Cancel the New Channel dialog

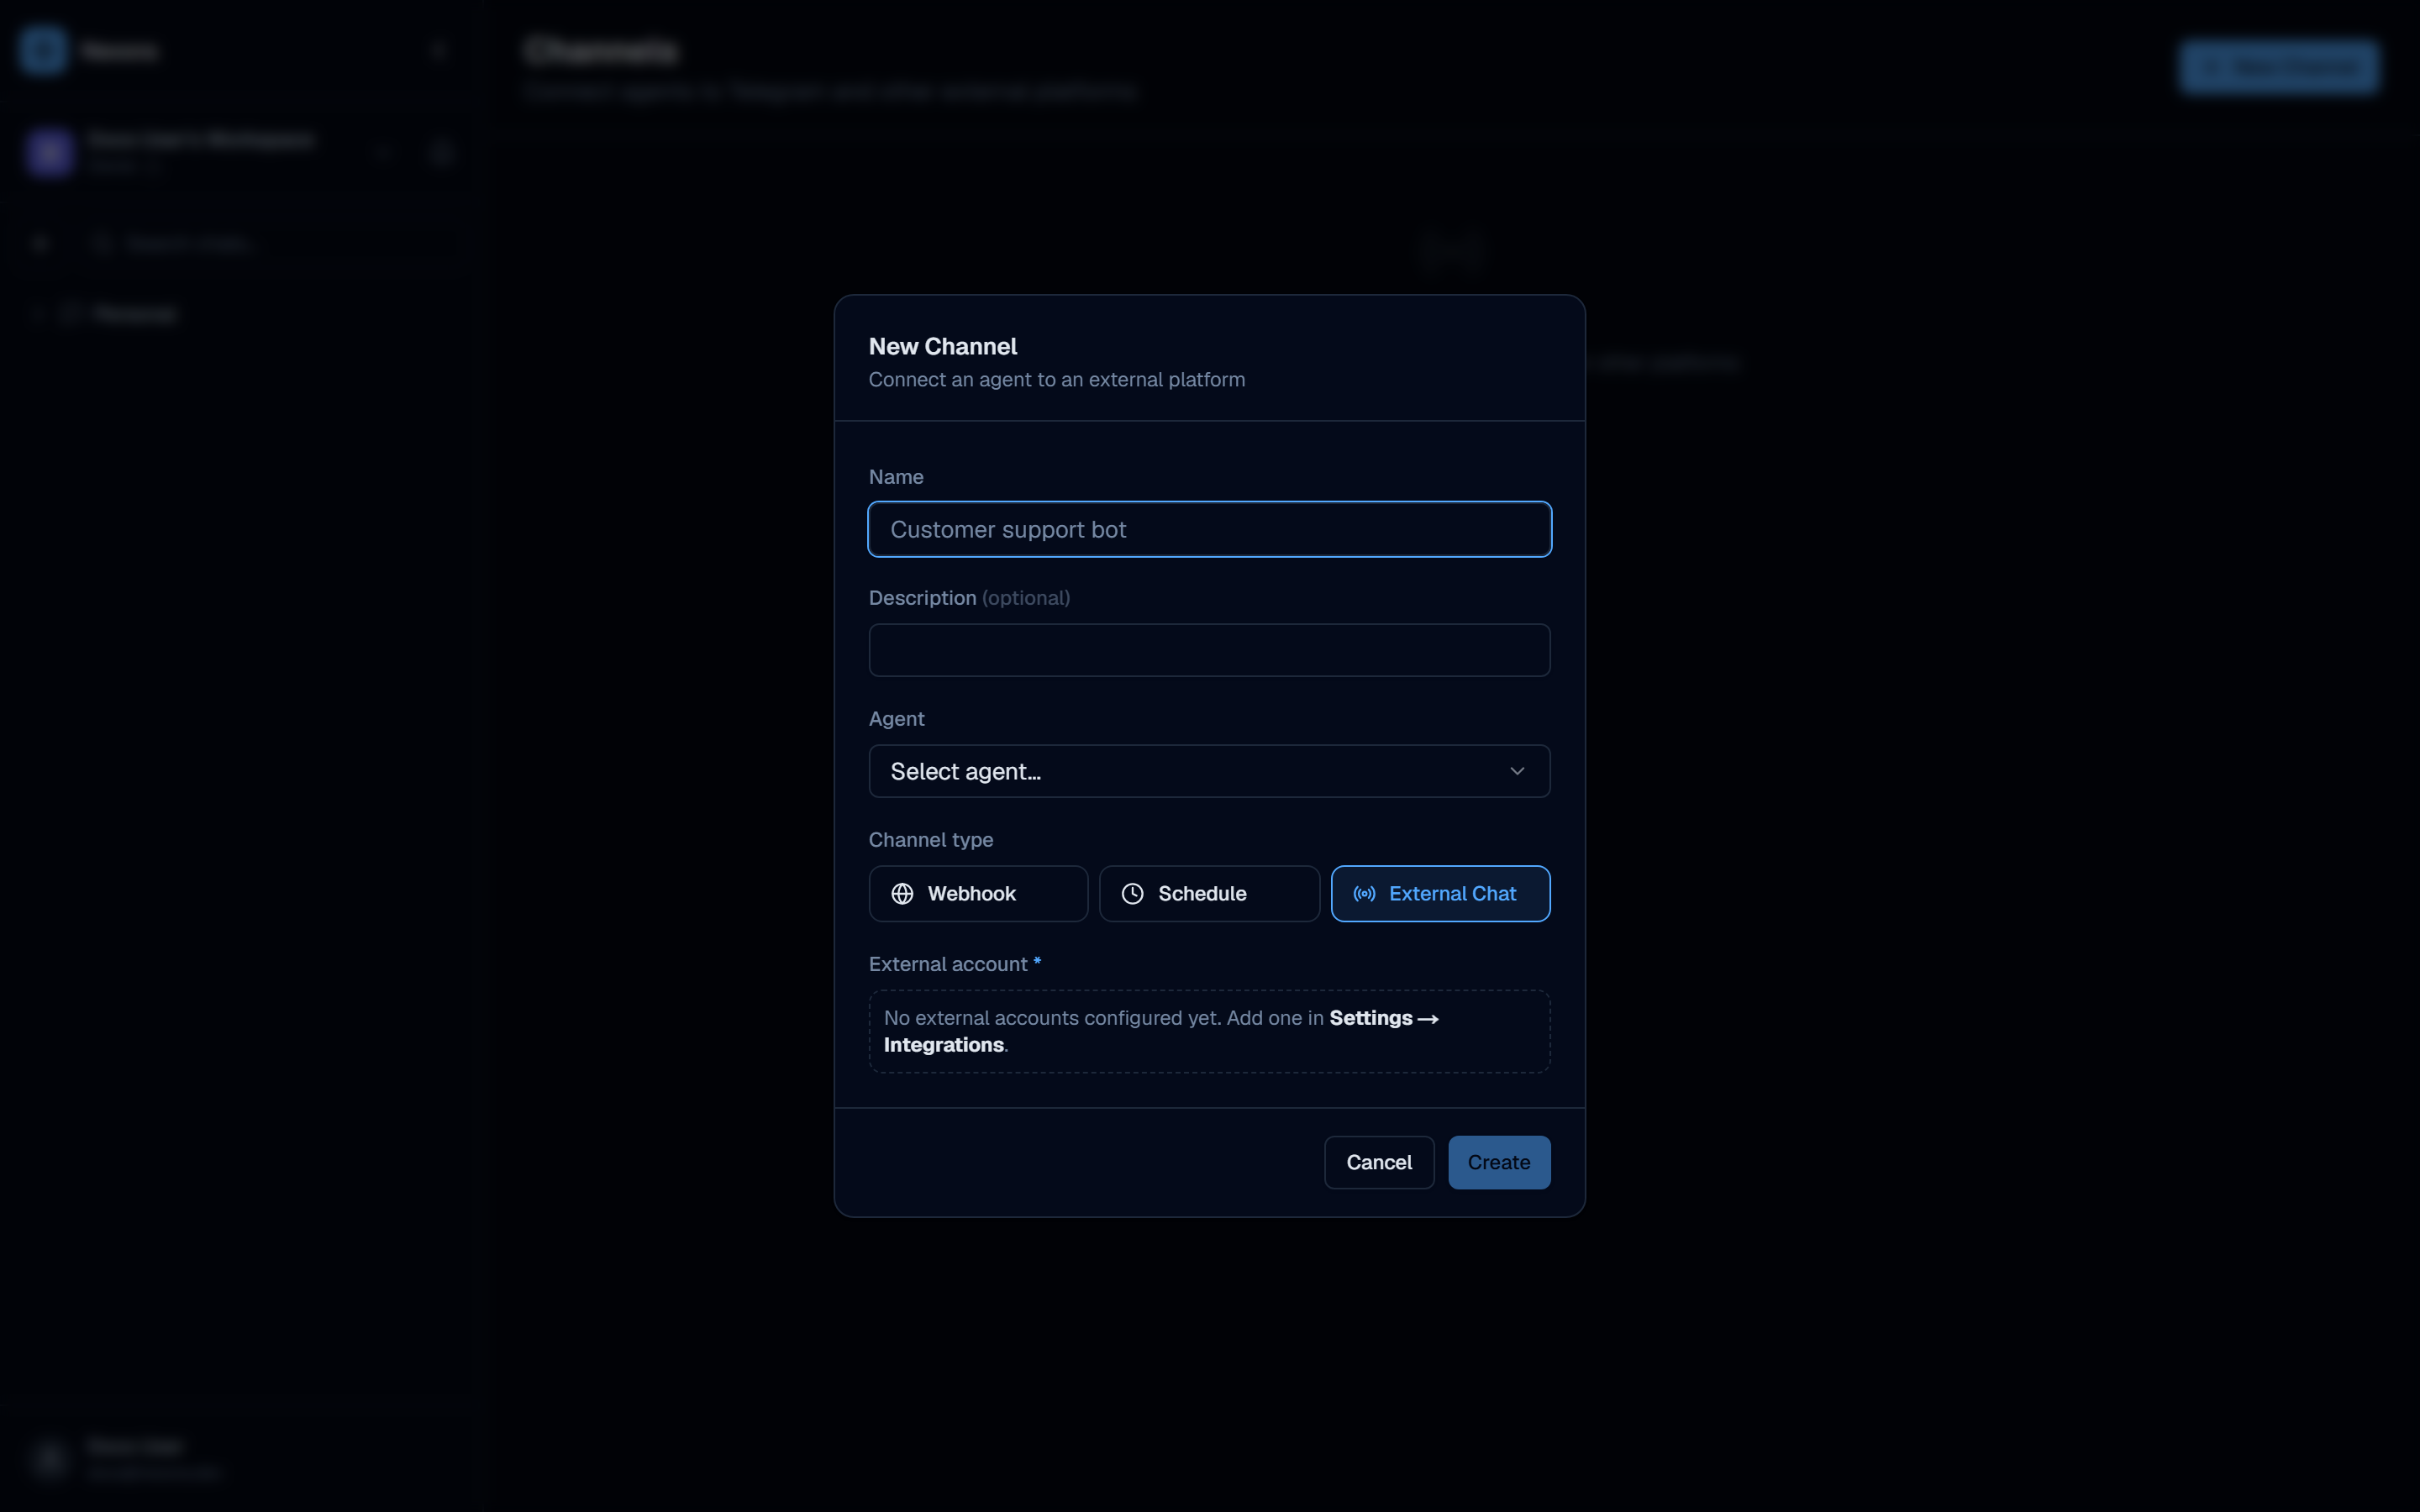(x=1379, y=1162)
